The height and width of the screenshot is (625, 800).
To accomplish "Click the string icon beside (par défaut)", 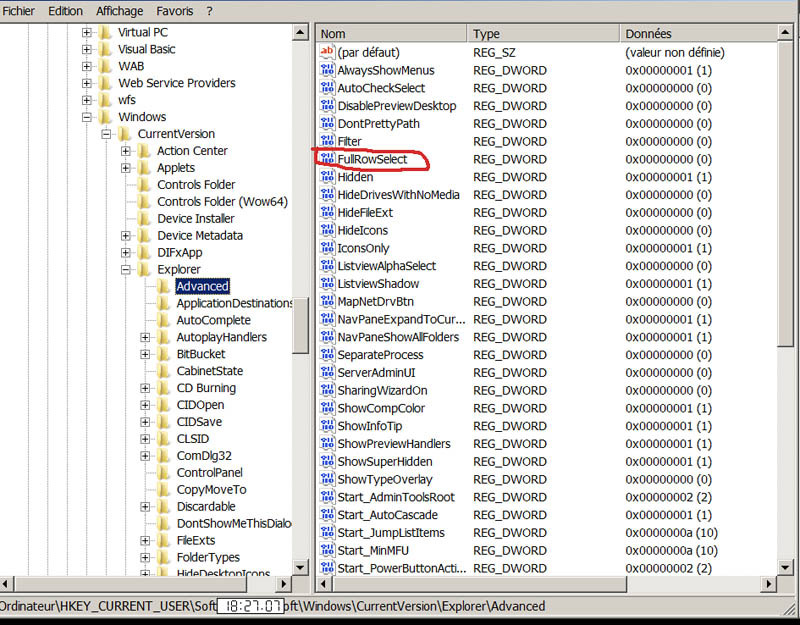I will (327, 52).
